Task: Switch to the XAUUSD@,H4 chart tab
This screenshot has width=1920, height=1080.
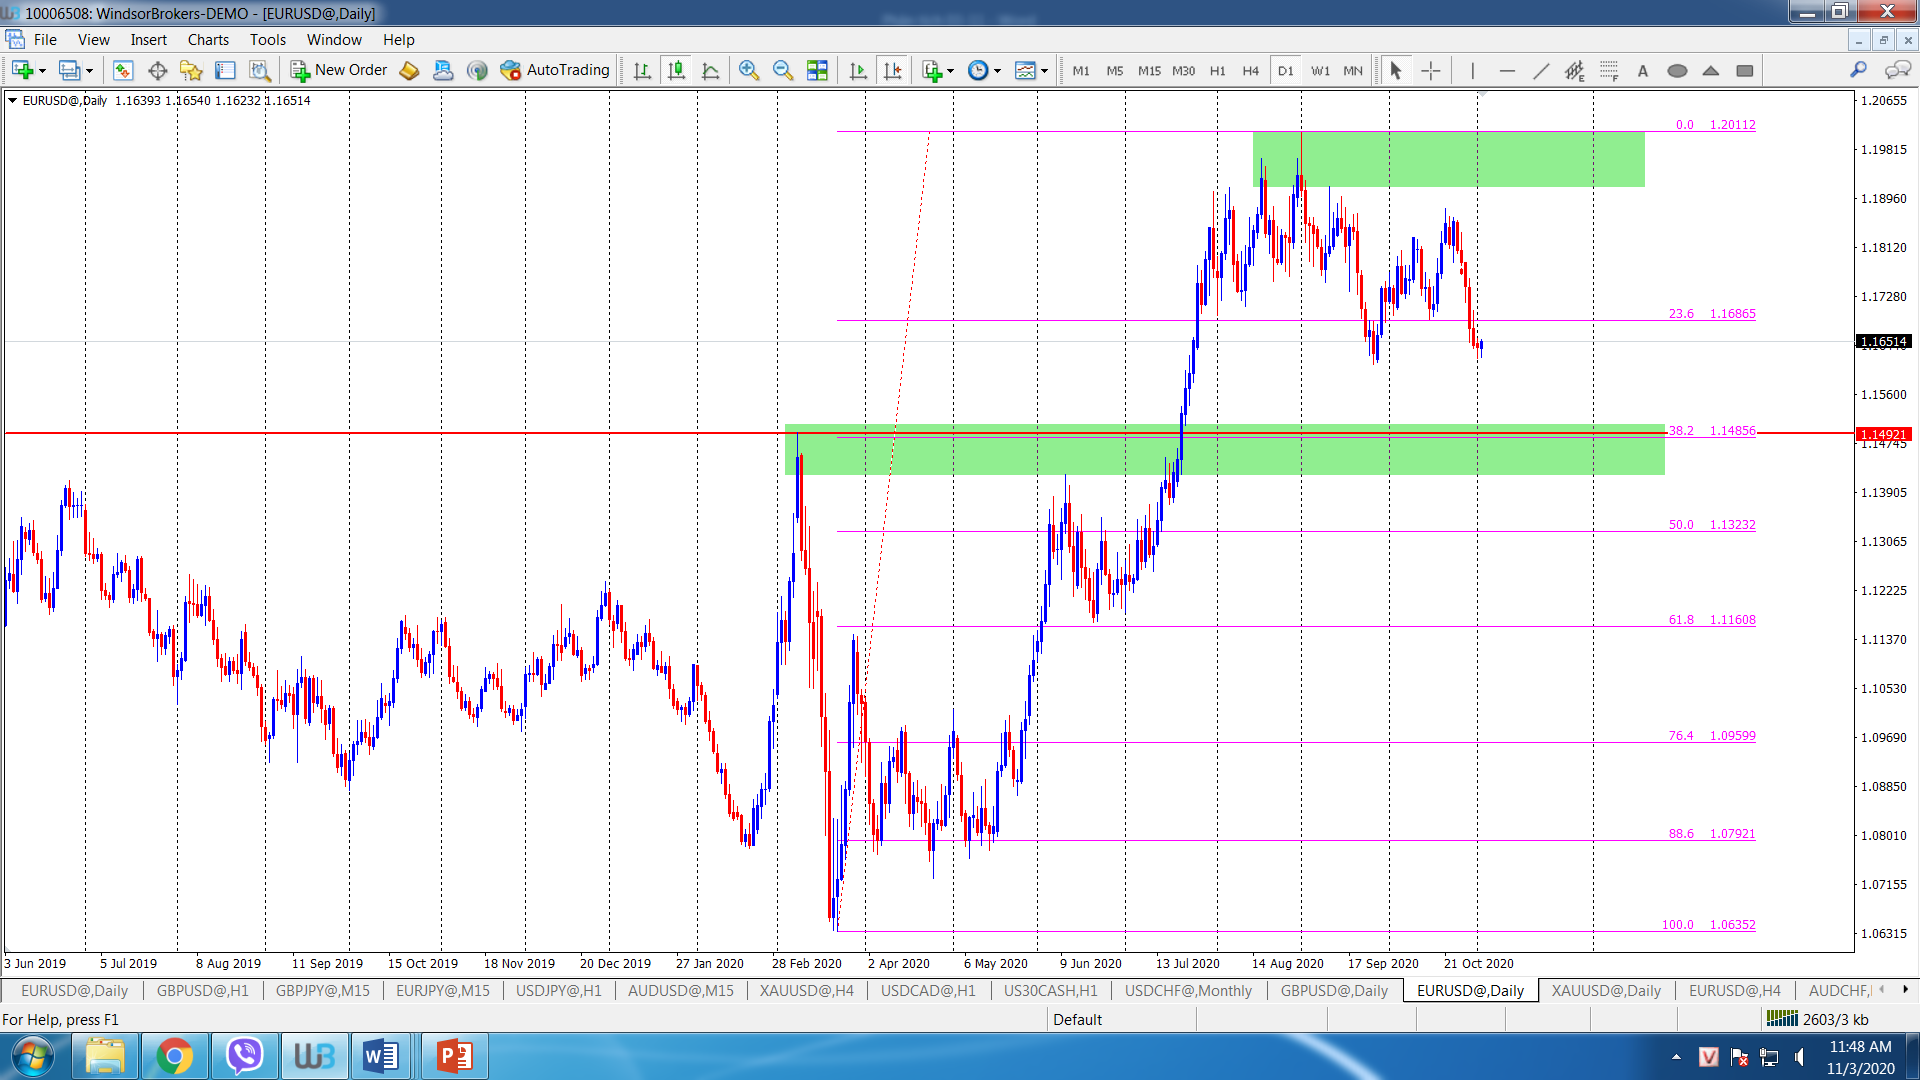Action: [x=806, y=990]
